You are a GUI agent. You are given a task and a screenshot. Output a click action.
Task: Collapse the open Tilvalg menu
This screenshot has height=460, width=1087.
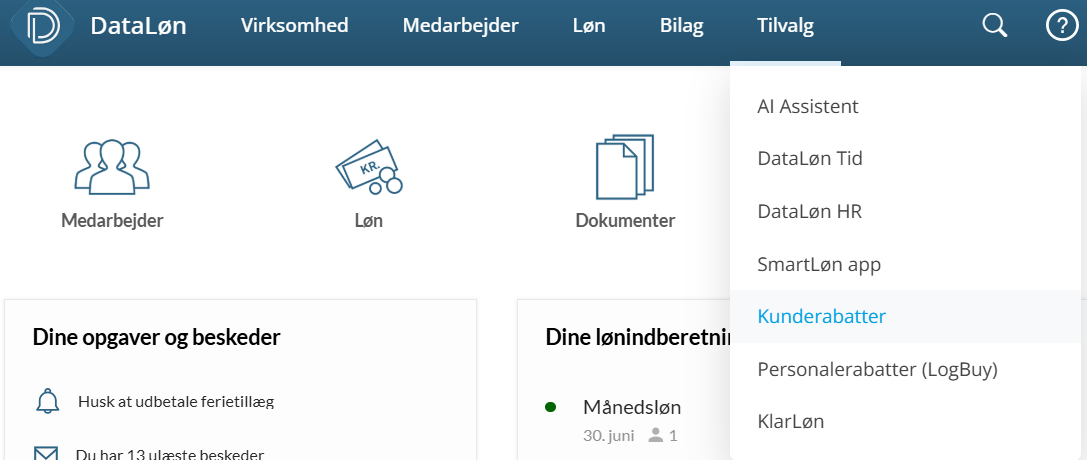(x=785, y=26)
